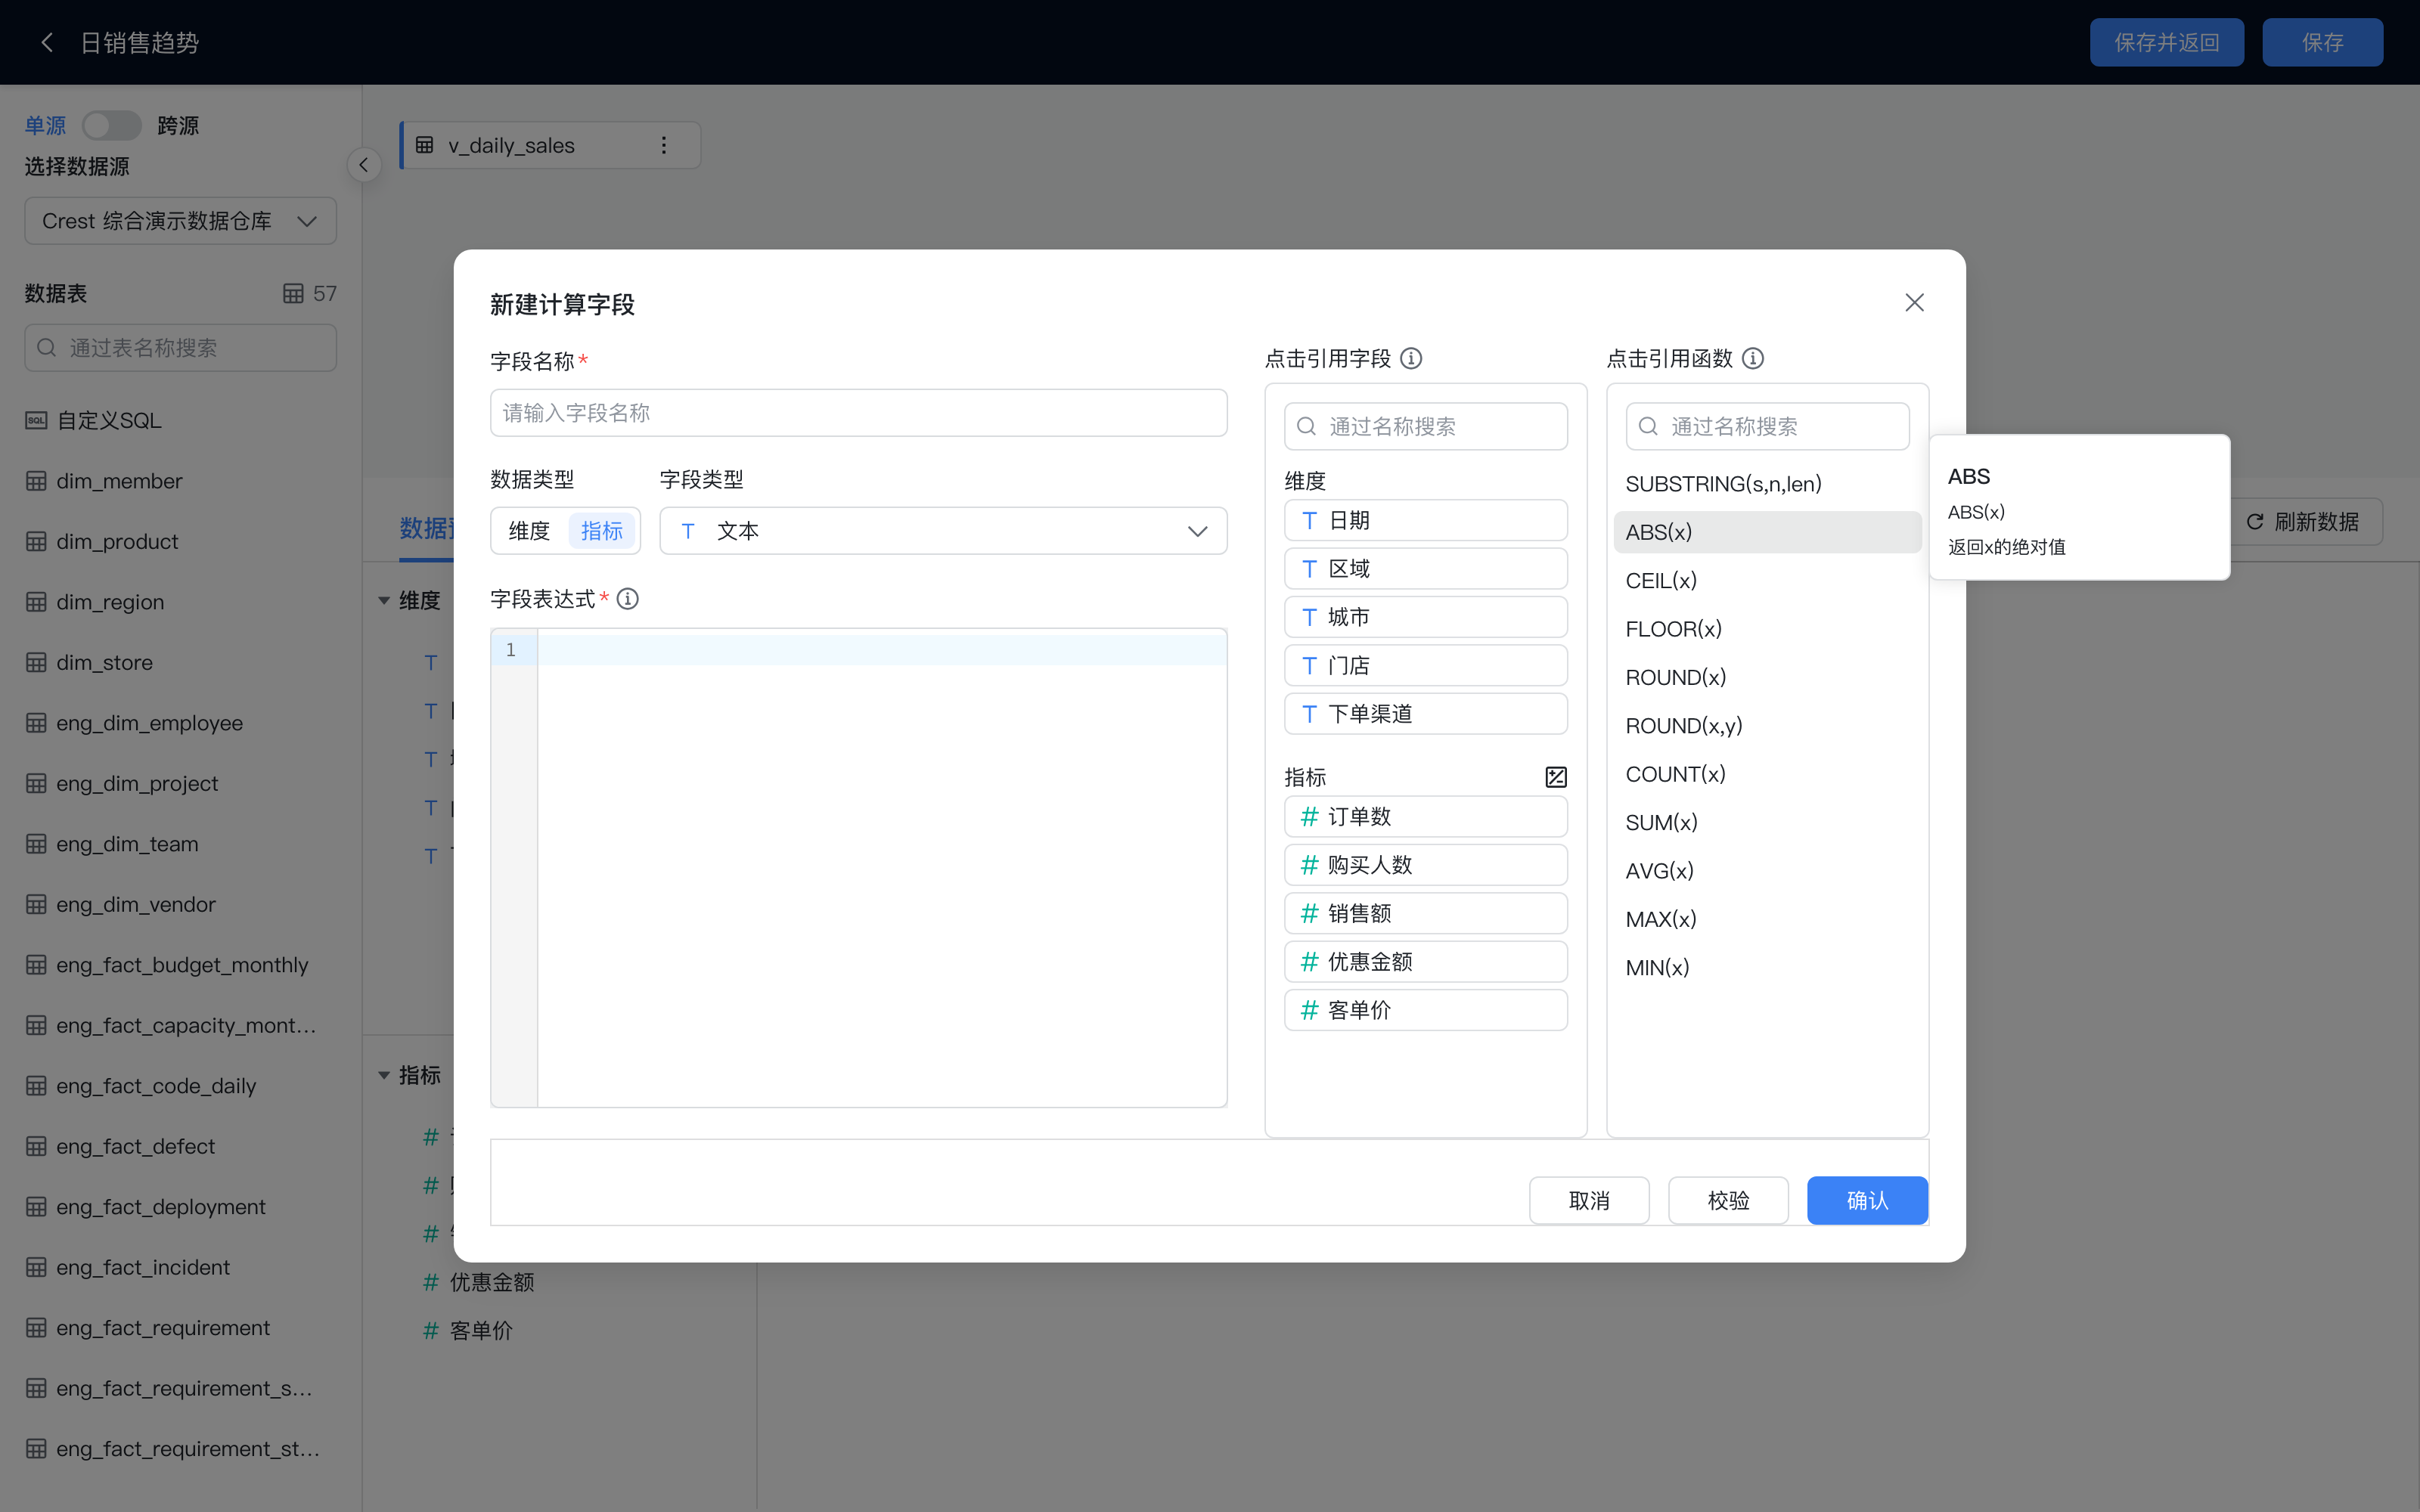Collapse the 维度 section in background panel
Image resolution: width=2420 pixels, height=1512 pixels.
(x=384, y=601)
